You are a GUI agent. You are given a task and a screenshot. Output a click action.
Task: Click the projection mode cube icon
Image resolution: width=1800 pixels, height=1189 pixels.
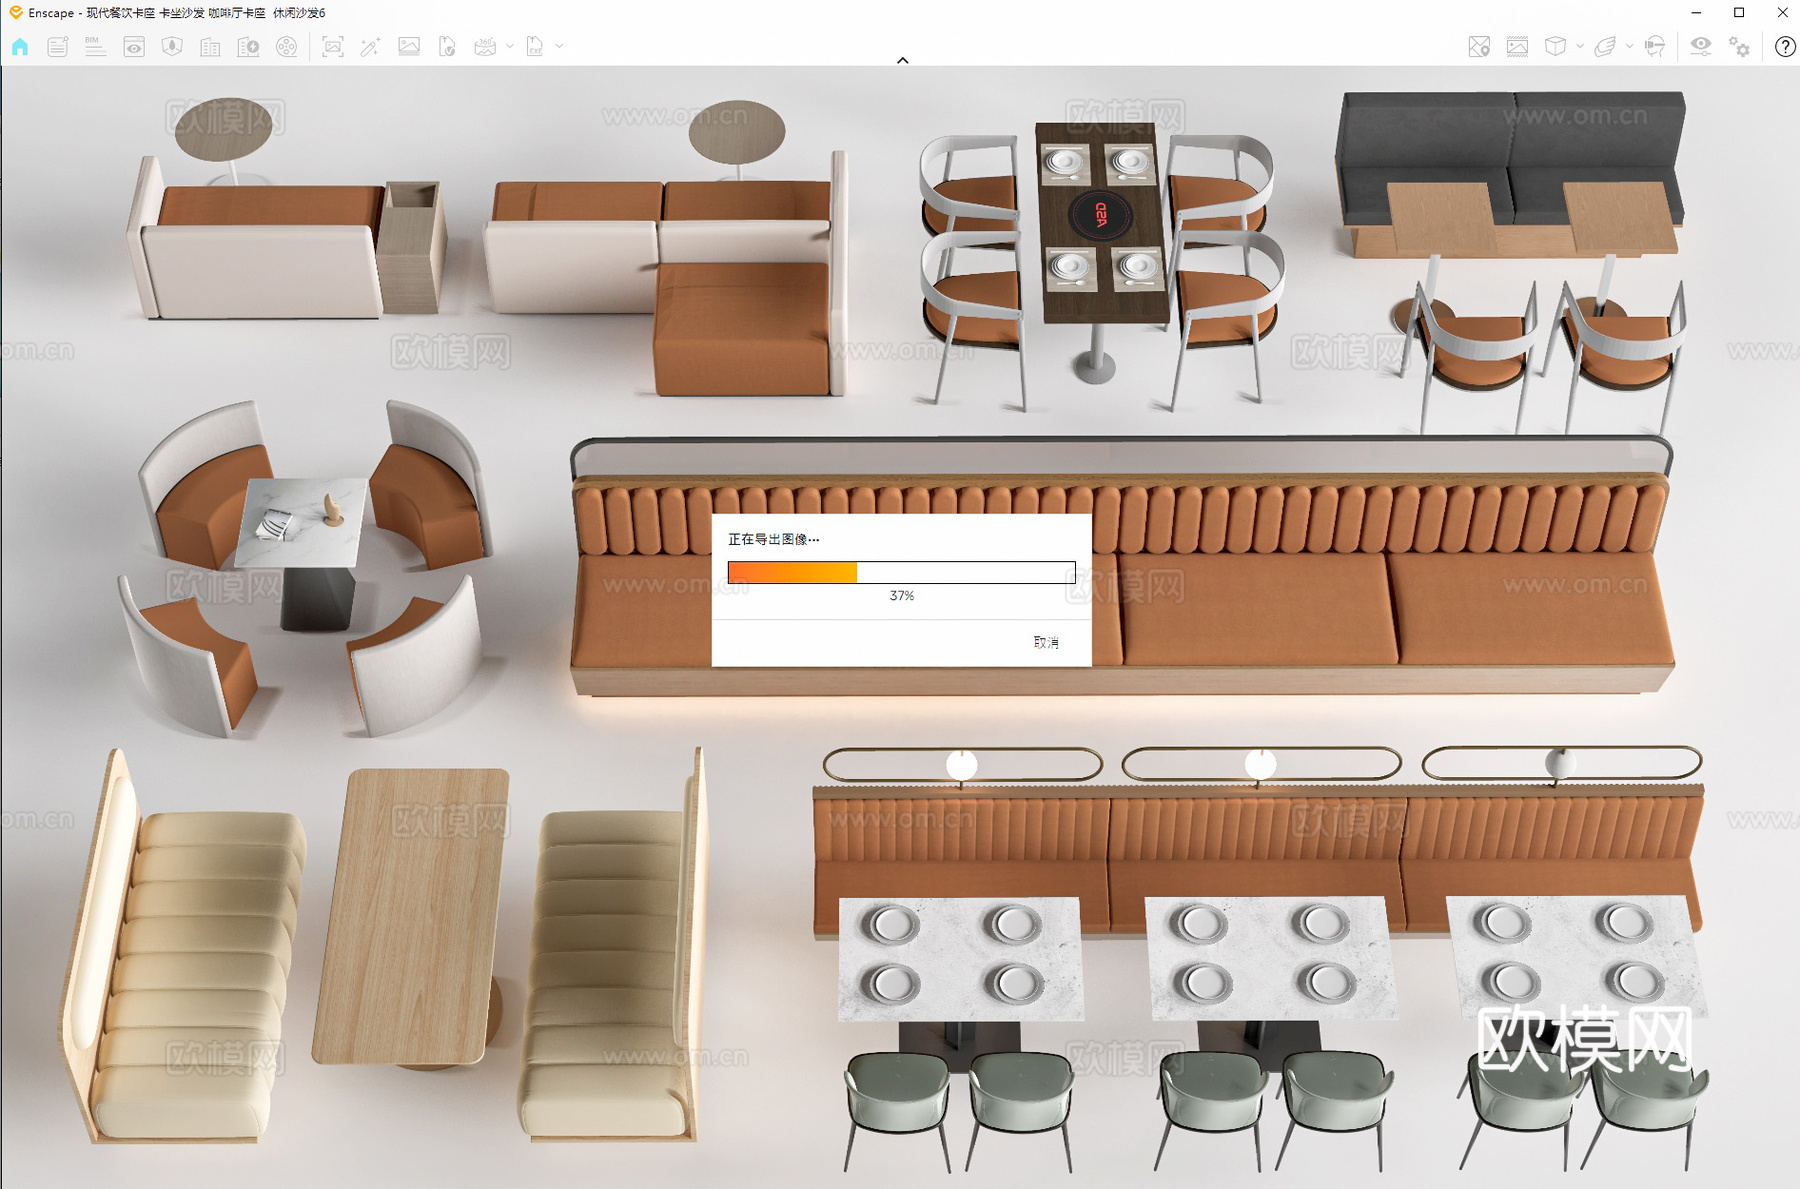[x=1555, y=47]
